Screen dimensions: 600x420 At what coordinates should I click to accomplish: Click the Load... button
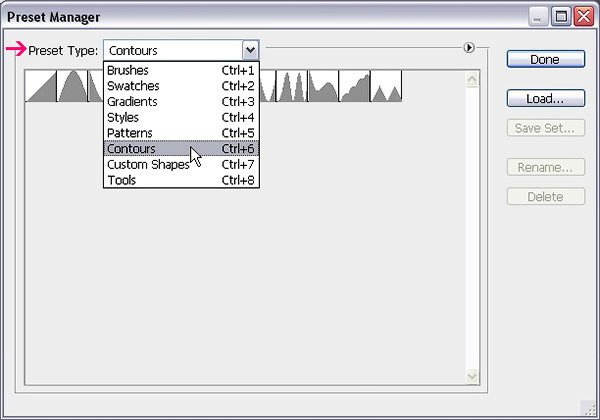pos(546,99)
